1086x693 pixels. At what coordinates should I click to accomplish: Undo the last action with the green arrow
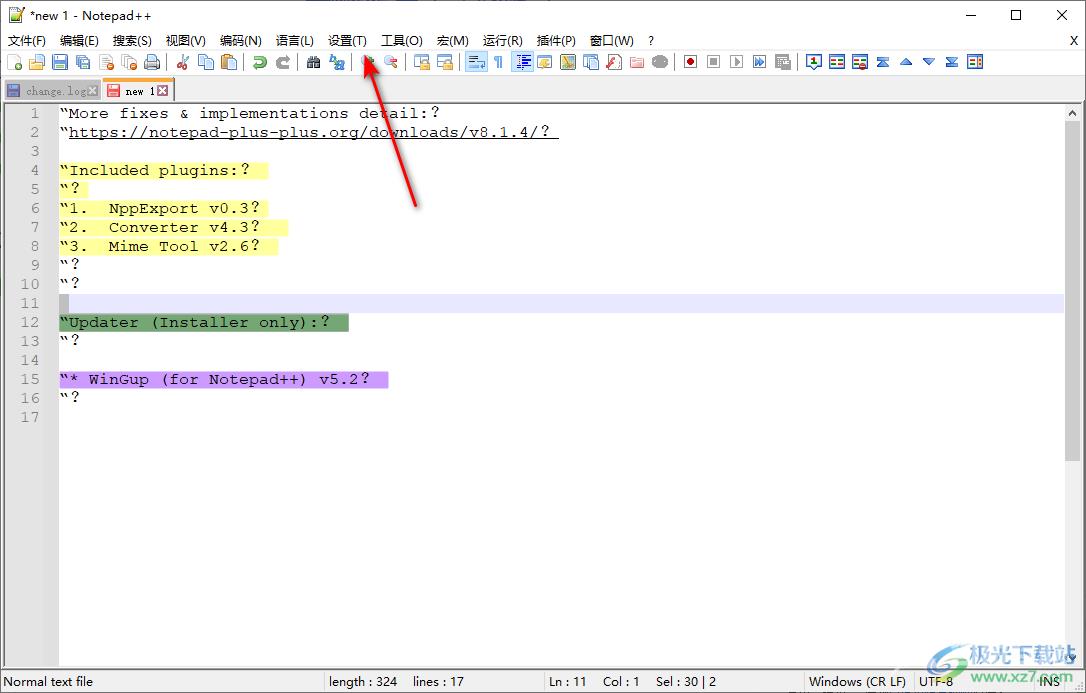coord(260,62)
